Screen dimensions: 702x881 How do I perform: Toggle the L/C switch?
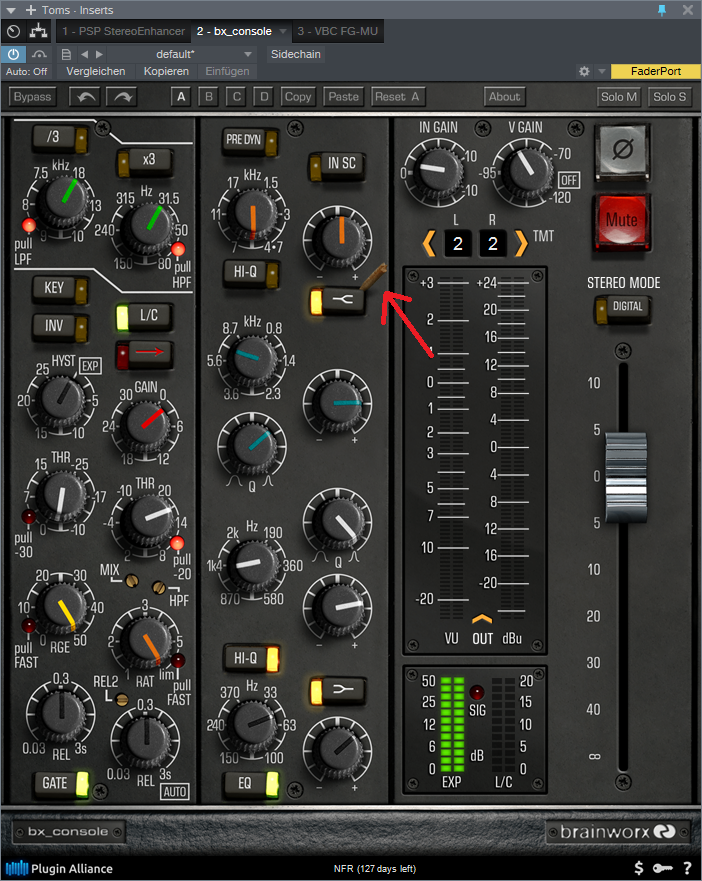point(144,316)
